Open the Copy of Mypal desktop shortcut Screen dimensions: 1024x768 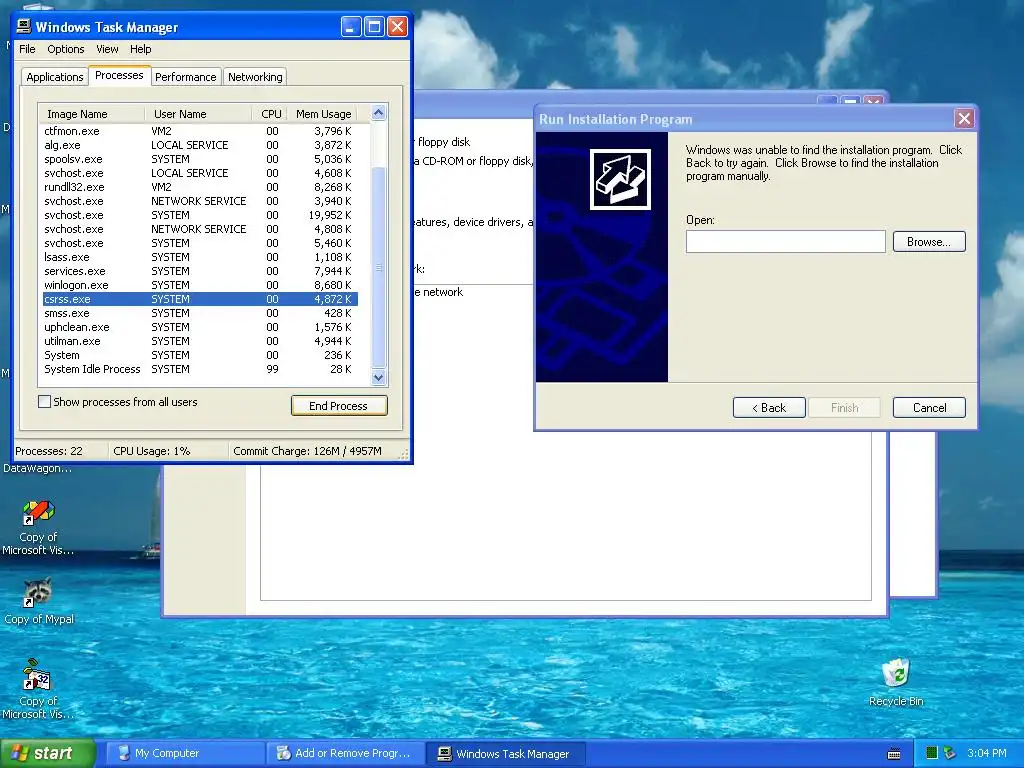[x=39, y=601]
